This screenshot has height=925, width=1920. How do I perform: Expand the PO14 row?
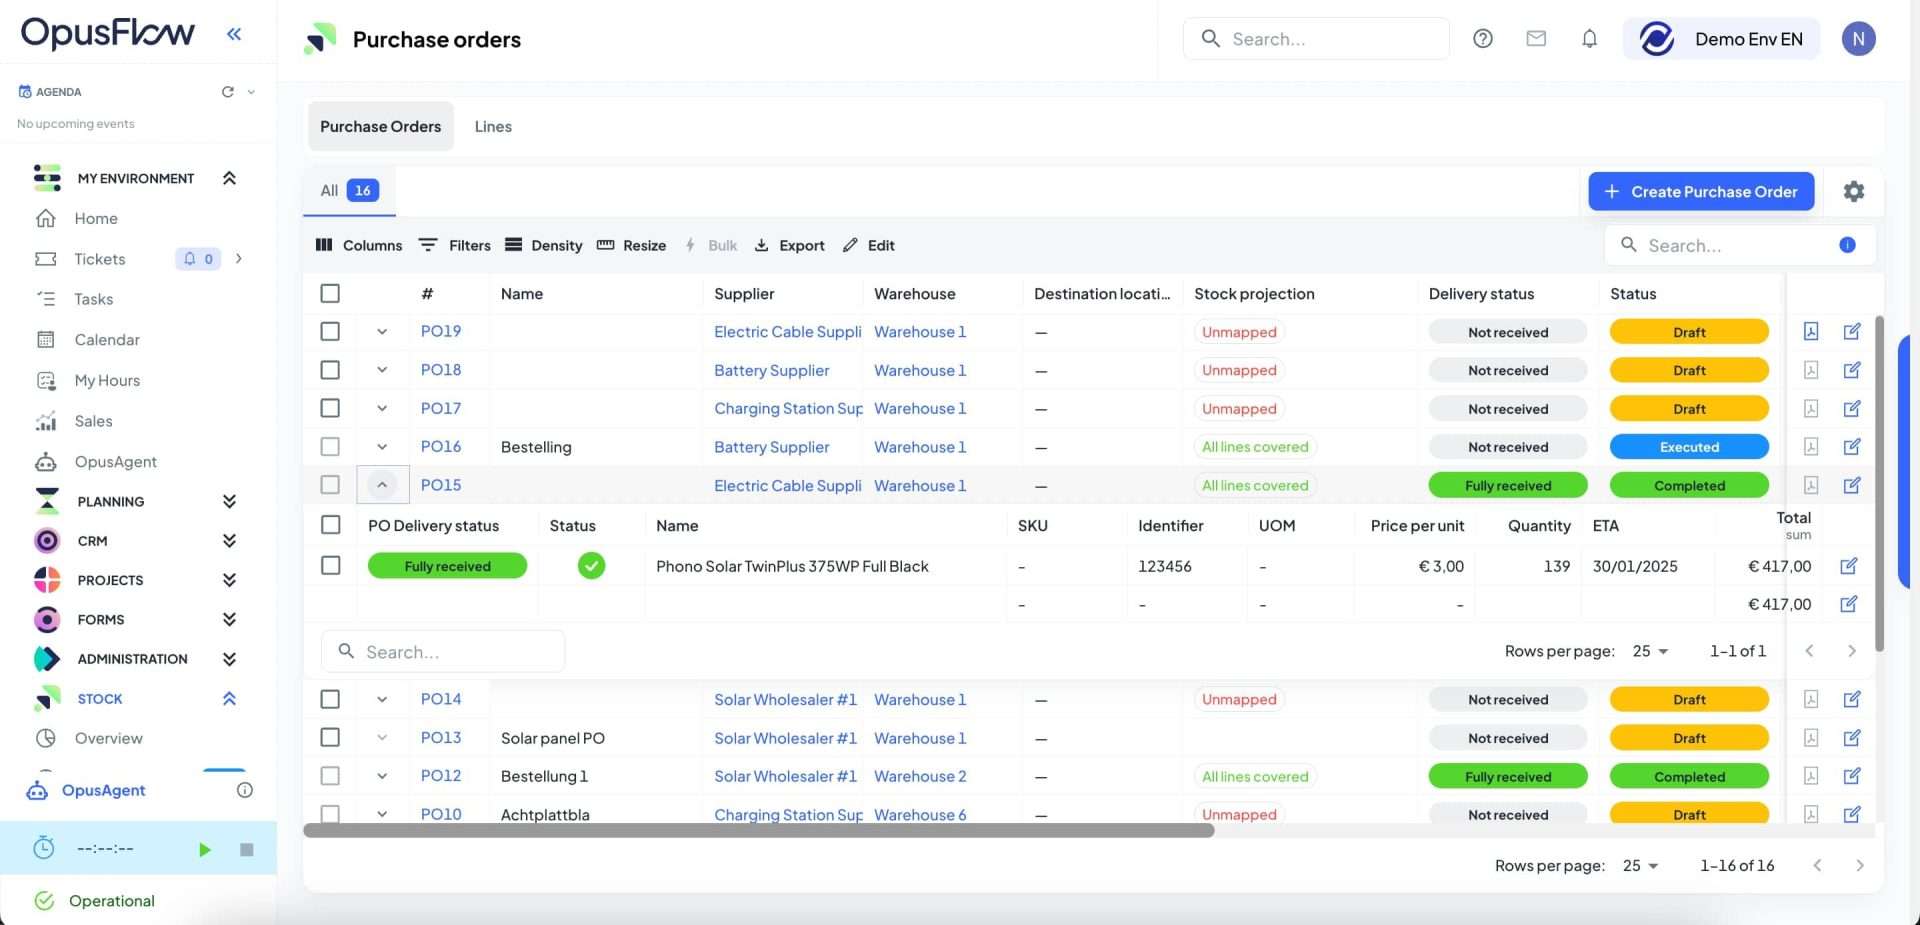pyautogui.click(x=382, y=699)
